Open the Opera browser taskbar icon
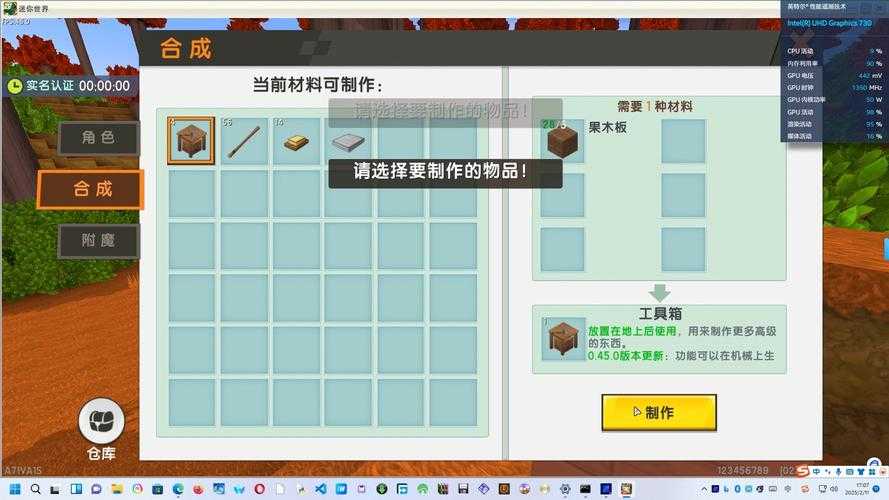 pos(259,489)
